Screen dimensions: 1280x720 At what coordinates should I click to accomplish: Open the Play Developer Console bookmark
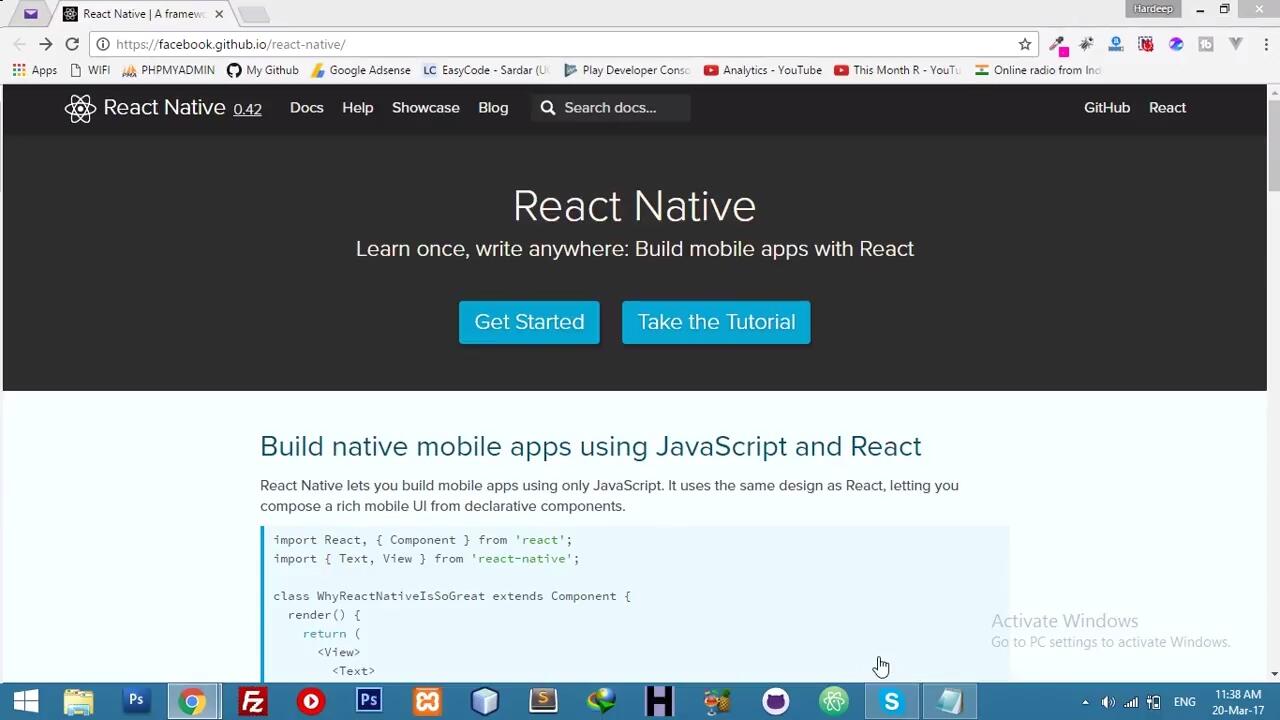[x=627, y=70]
